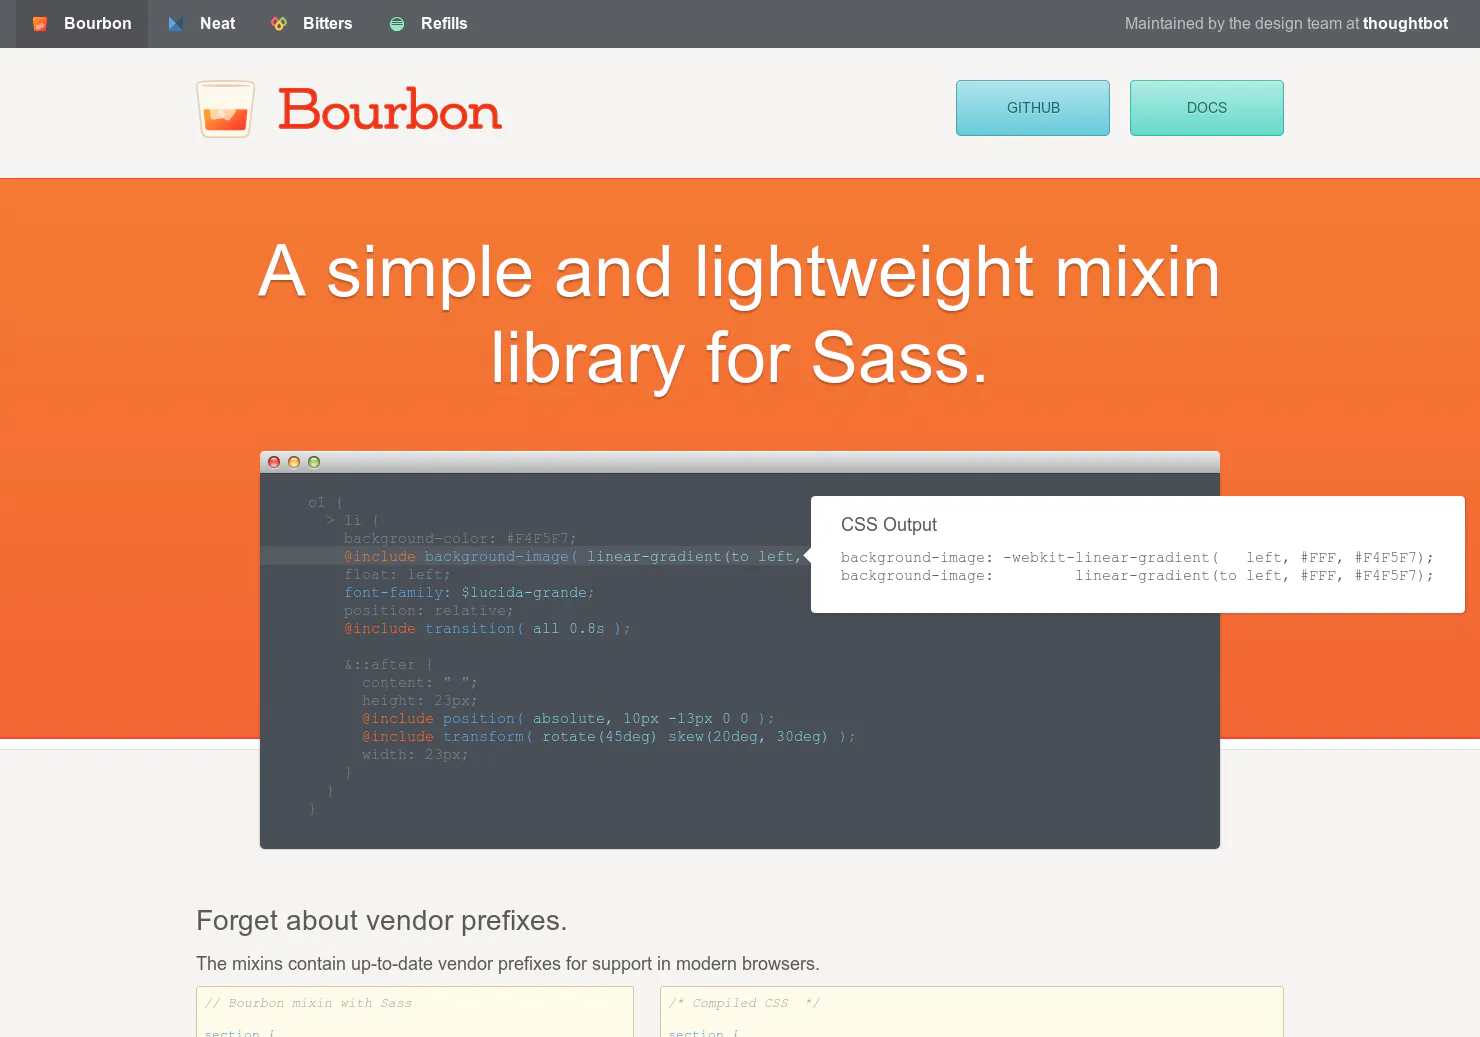Click the DOCS button

pos(1207,108)
